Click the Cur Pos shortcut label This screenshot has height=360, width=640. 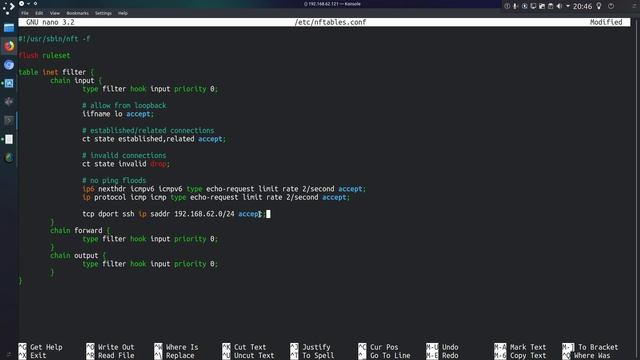(x=384, y=347)
